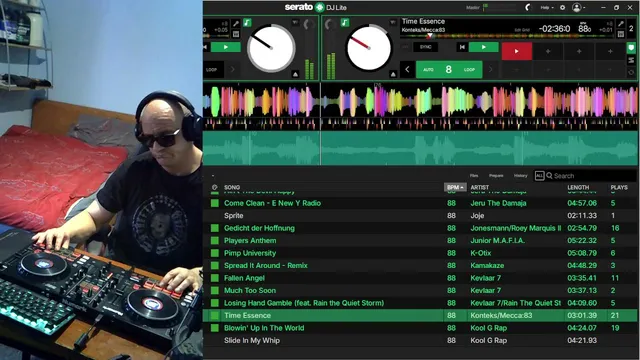Click the 88 BPM display on right deck
This screenshot has width=640, height=360.
pyautogui.click(x=584, y=28)
